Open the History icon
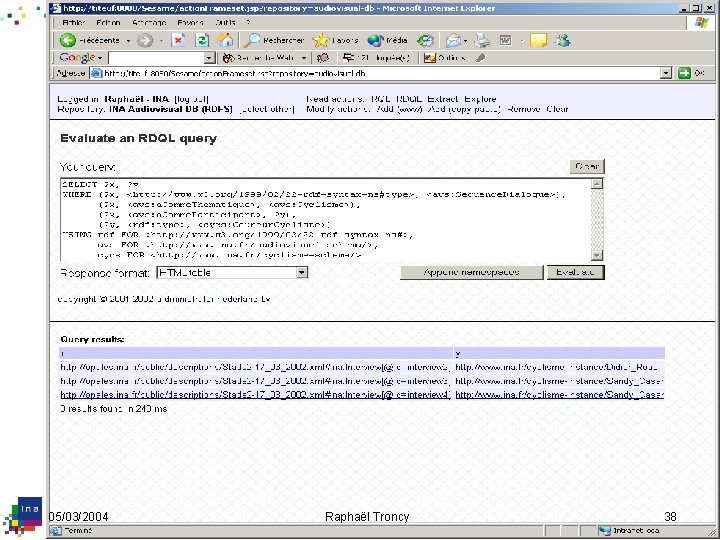 coord(425,40)
